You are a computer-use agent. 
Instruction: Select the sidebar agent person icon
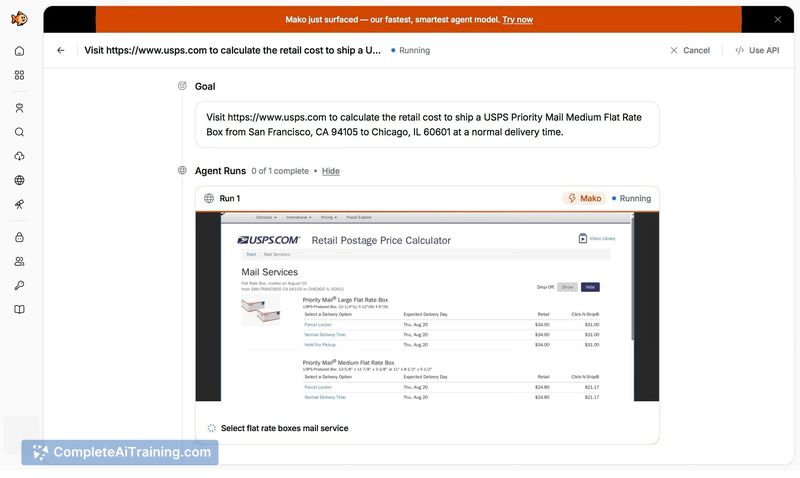[x=19, y=108]
